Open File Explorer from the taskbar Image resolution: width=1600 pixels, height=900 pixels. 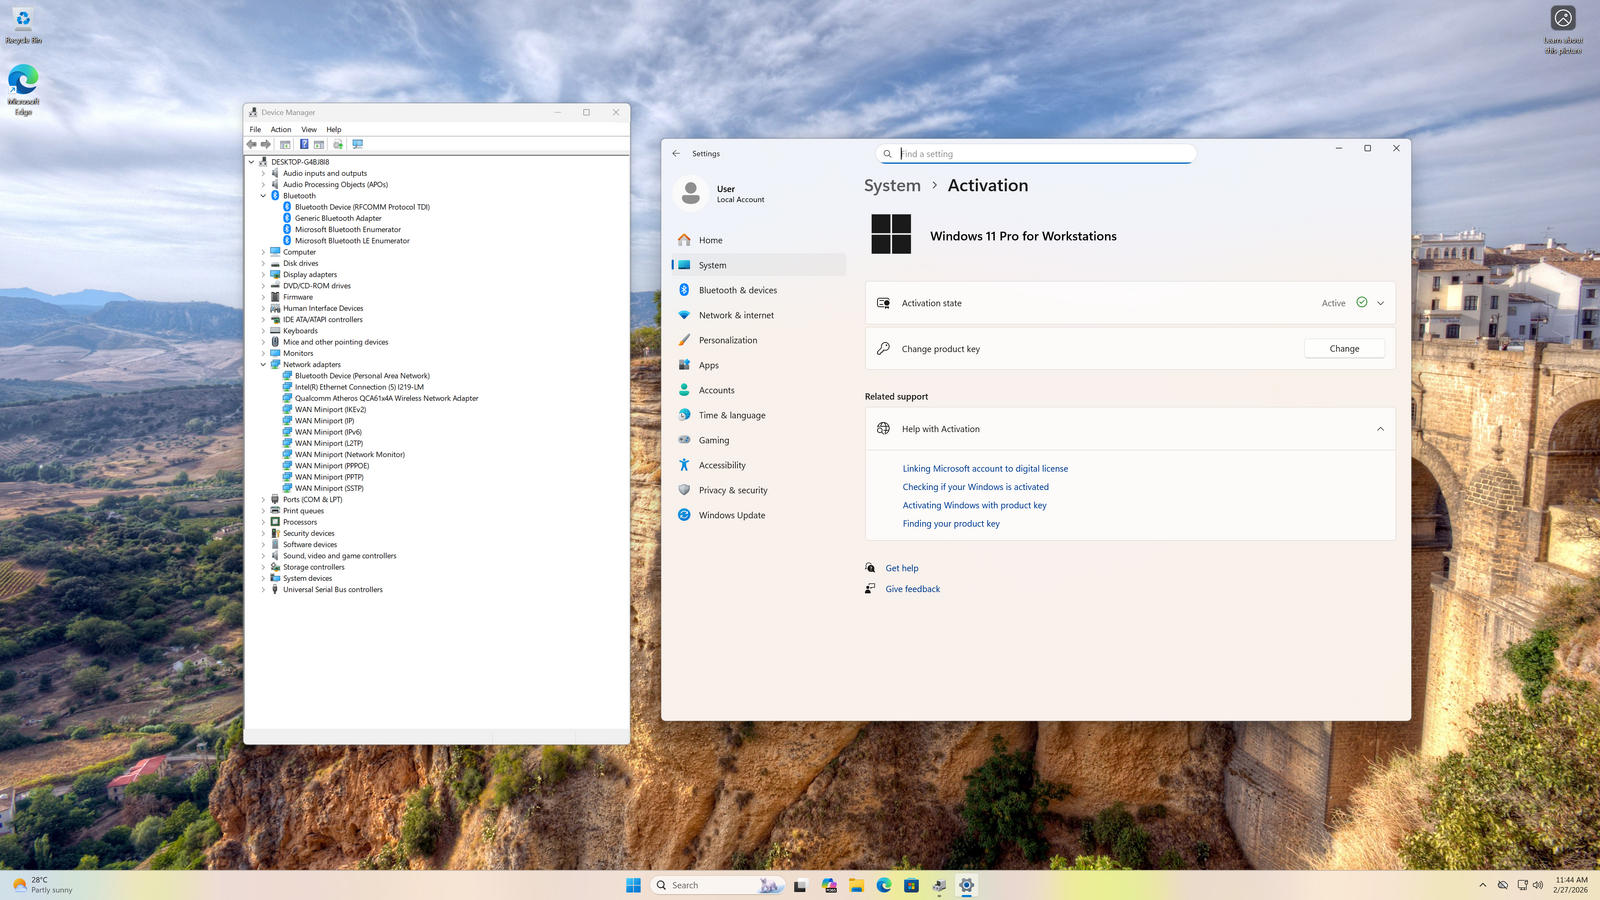pyautogui.click(x=856, y=885)
